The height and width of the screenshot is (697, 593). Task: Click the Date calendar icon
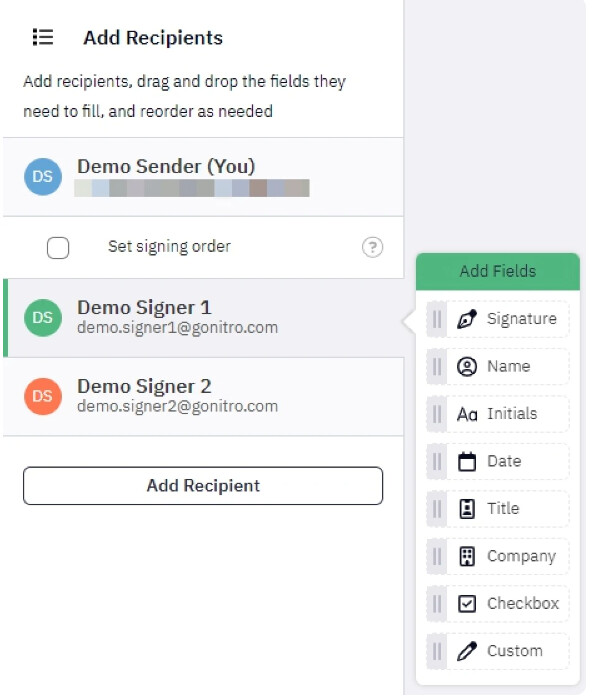(x=467, y=461)
